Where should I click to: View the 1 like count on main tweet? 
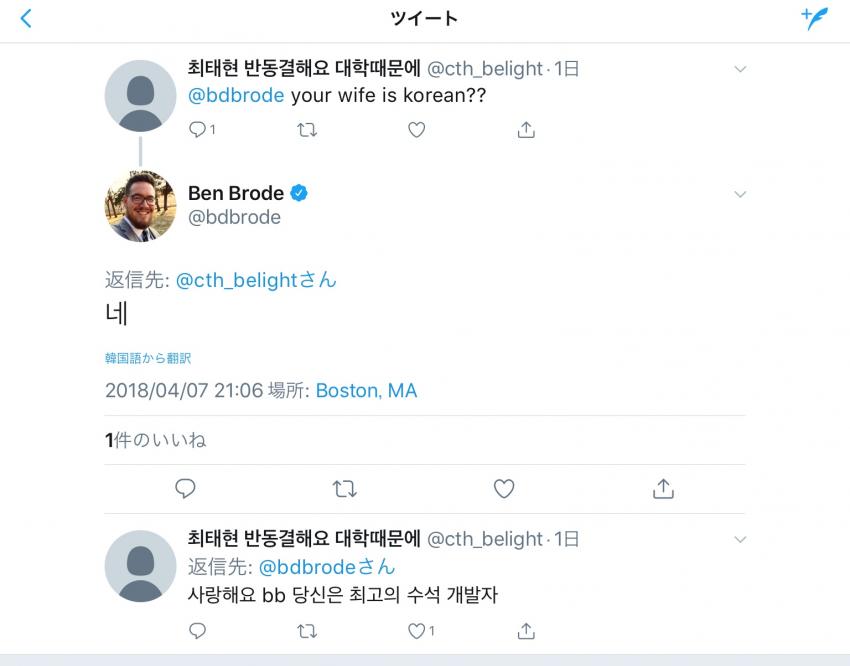point(155,440)
